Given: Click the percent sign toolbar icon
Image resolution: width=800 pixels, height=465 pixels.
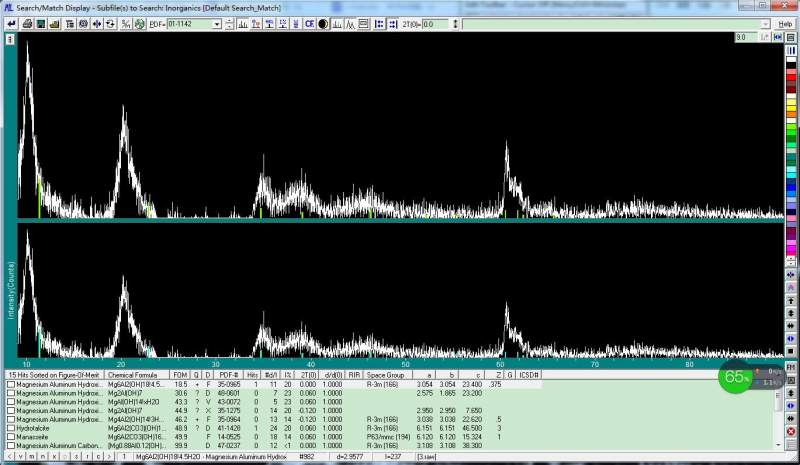Looking at the screenshot, I should coord(124,23).
